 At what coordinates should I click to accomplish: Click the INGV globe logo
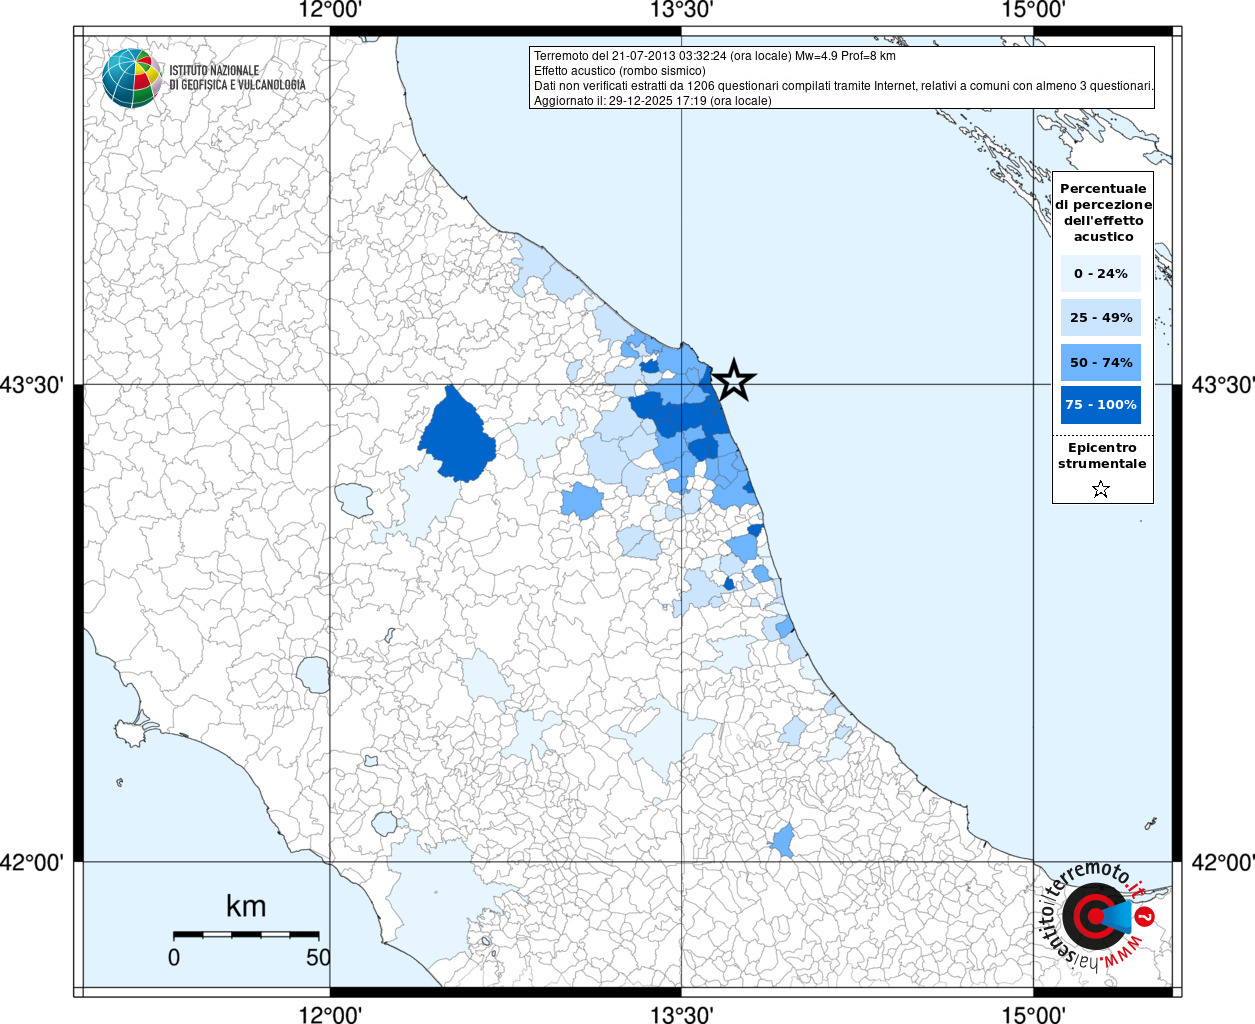click(x=132, y=78)
